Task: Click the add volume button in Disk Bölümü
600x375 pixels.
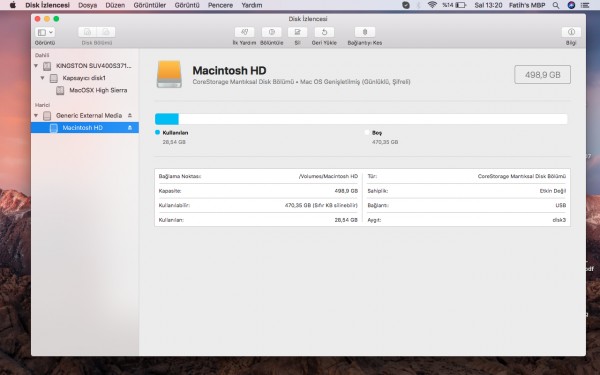Action: click(x=87, y=32)
